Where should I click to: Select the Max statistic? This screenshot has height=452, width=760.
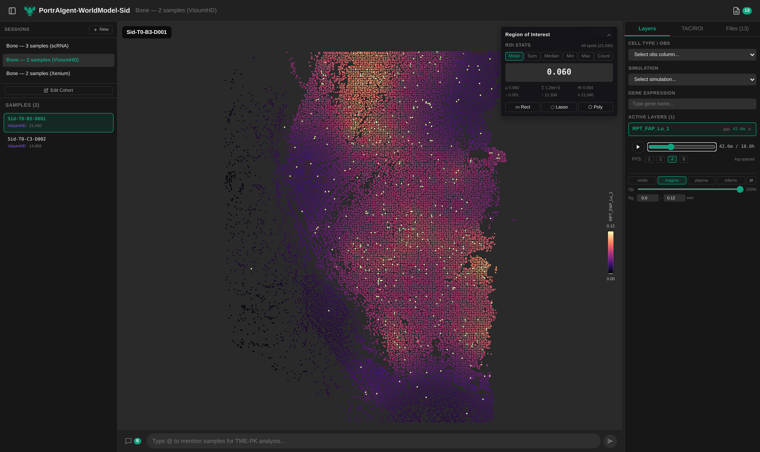(x=586, y=56)
